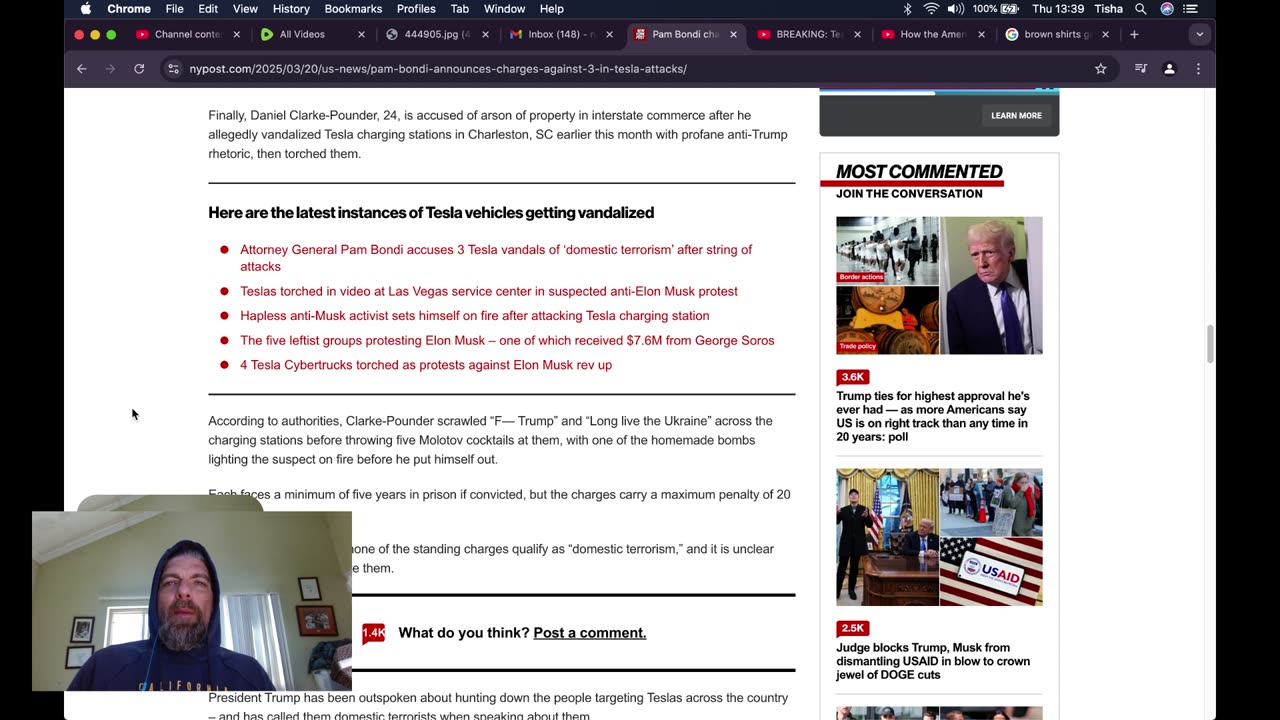
Task: Open the five leftist groups article link
Action: click(x=507, y=341)
